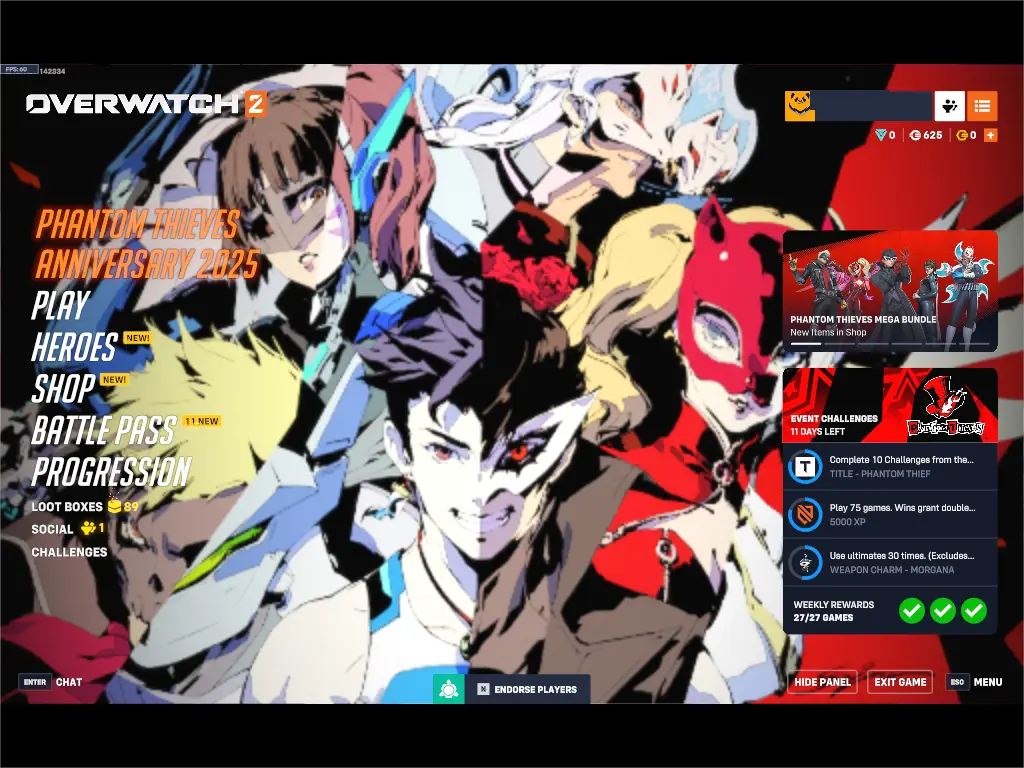Image resolution: width=1024 pixels, height=768 pixels.
Task: Click the Exit Game button
Action: [900, 682]
